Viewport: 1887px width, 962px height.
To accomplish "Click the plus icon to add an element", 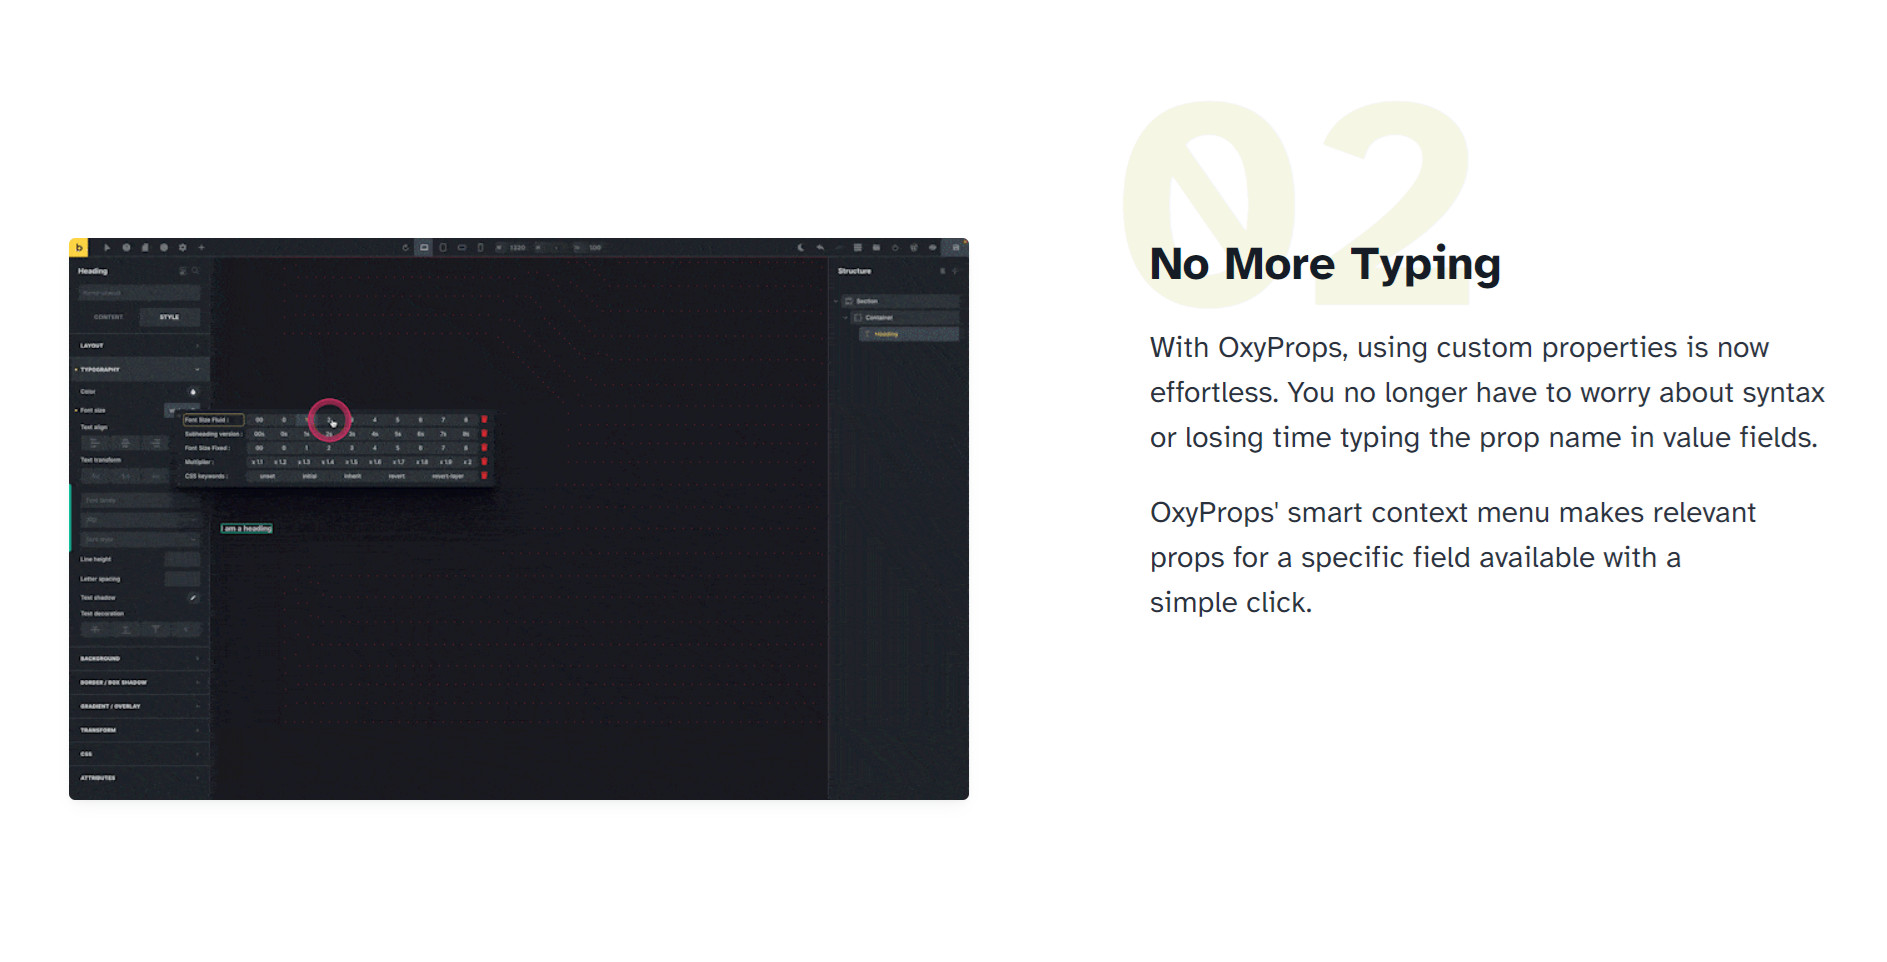I will point(201,247).
